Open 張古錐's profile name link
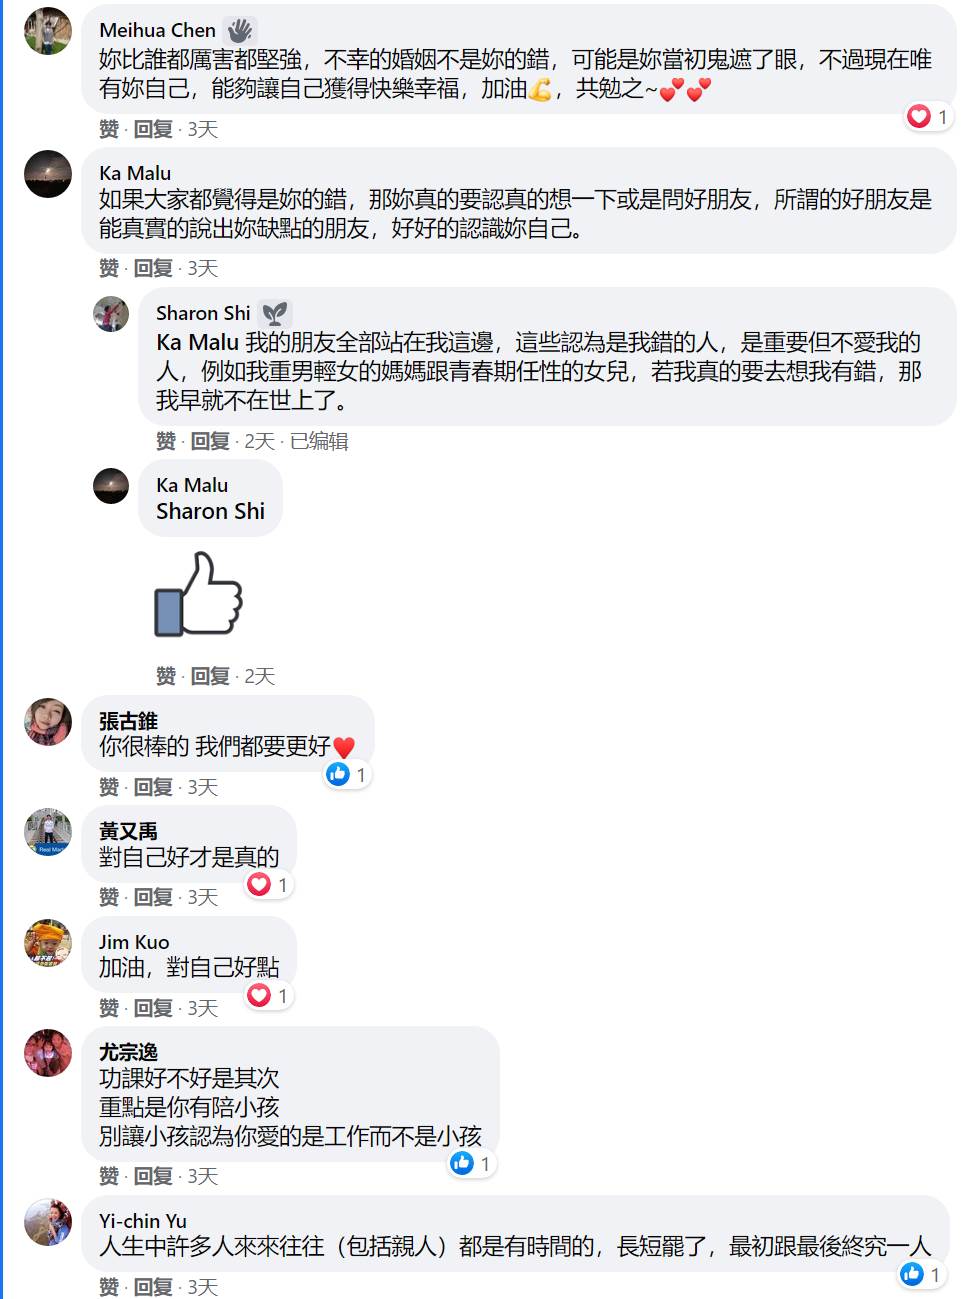The height and width of the screenshot is (1299, 970). tap(128, 721)
